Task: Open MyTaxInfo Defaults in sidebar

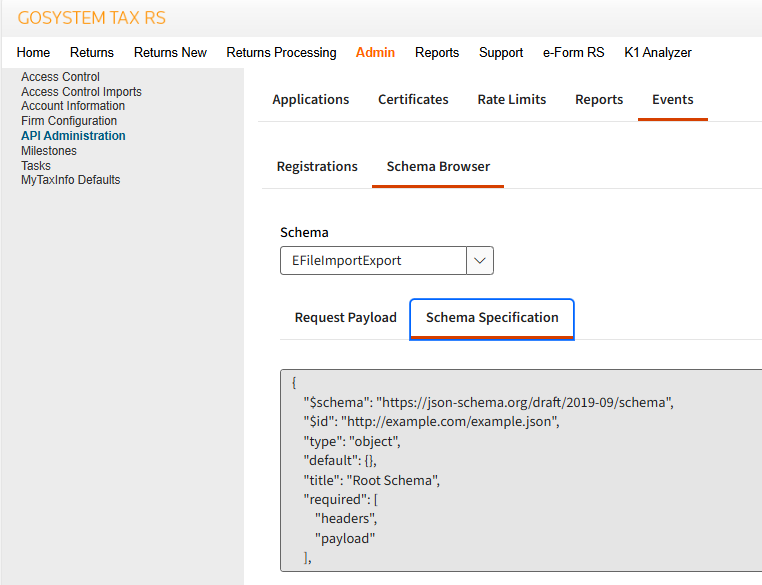Action: click(x=70, y=180)
